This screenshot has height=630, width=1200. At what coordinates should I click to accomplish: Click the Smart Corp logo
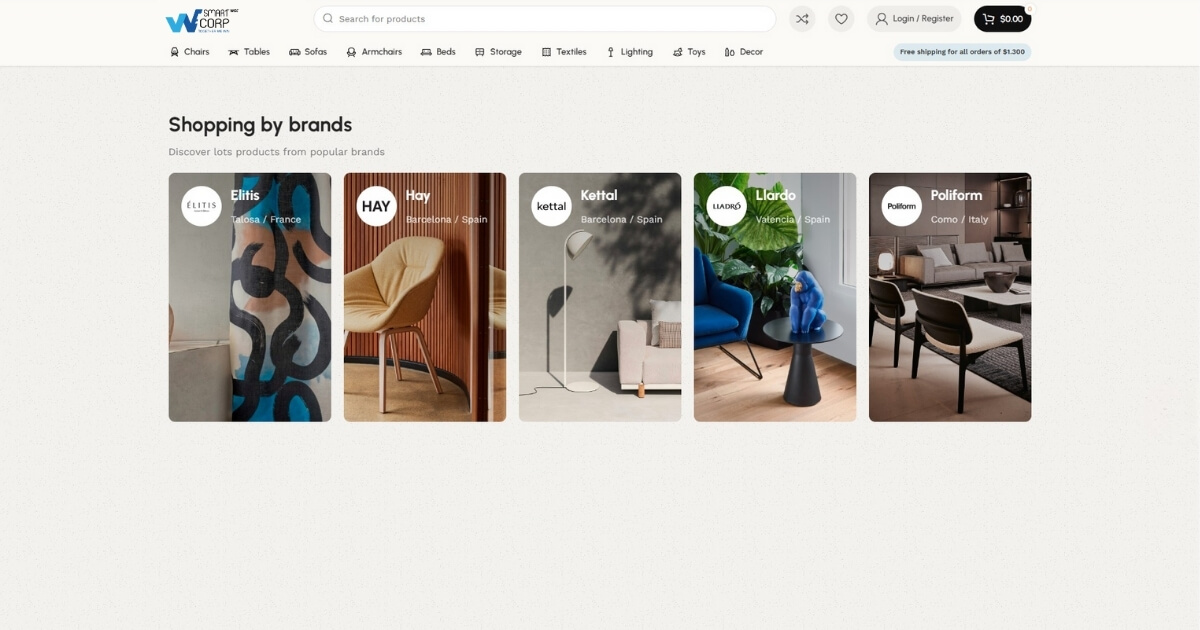201,20
